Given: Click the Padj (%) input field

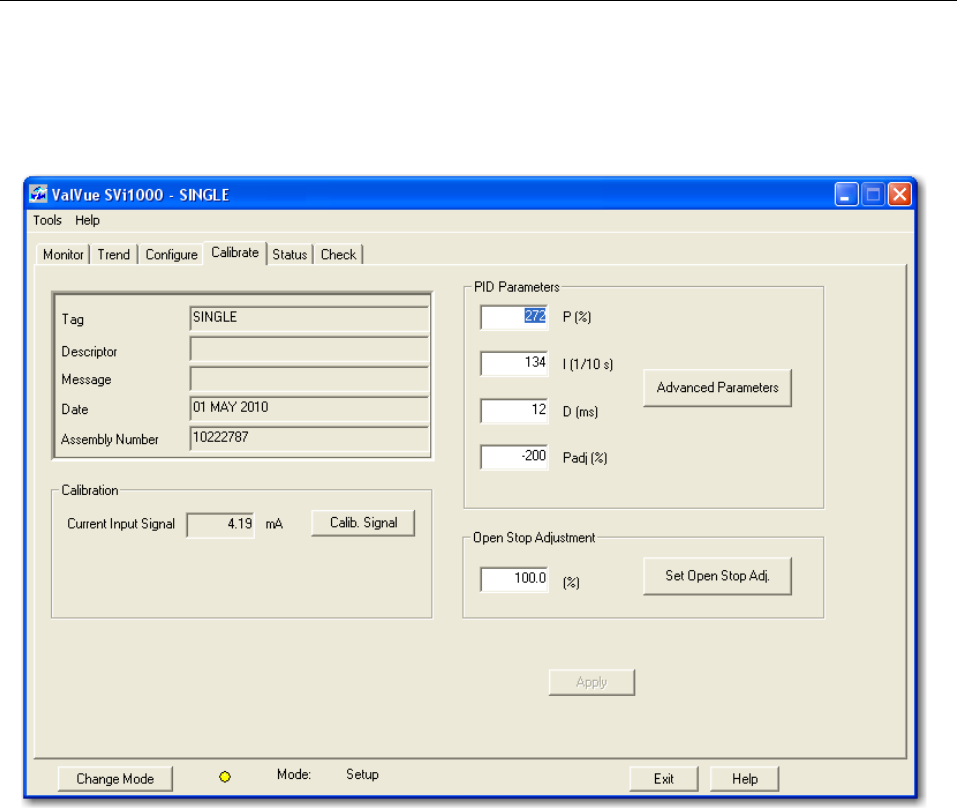Looking at the screenshot, I should point(514,457).
